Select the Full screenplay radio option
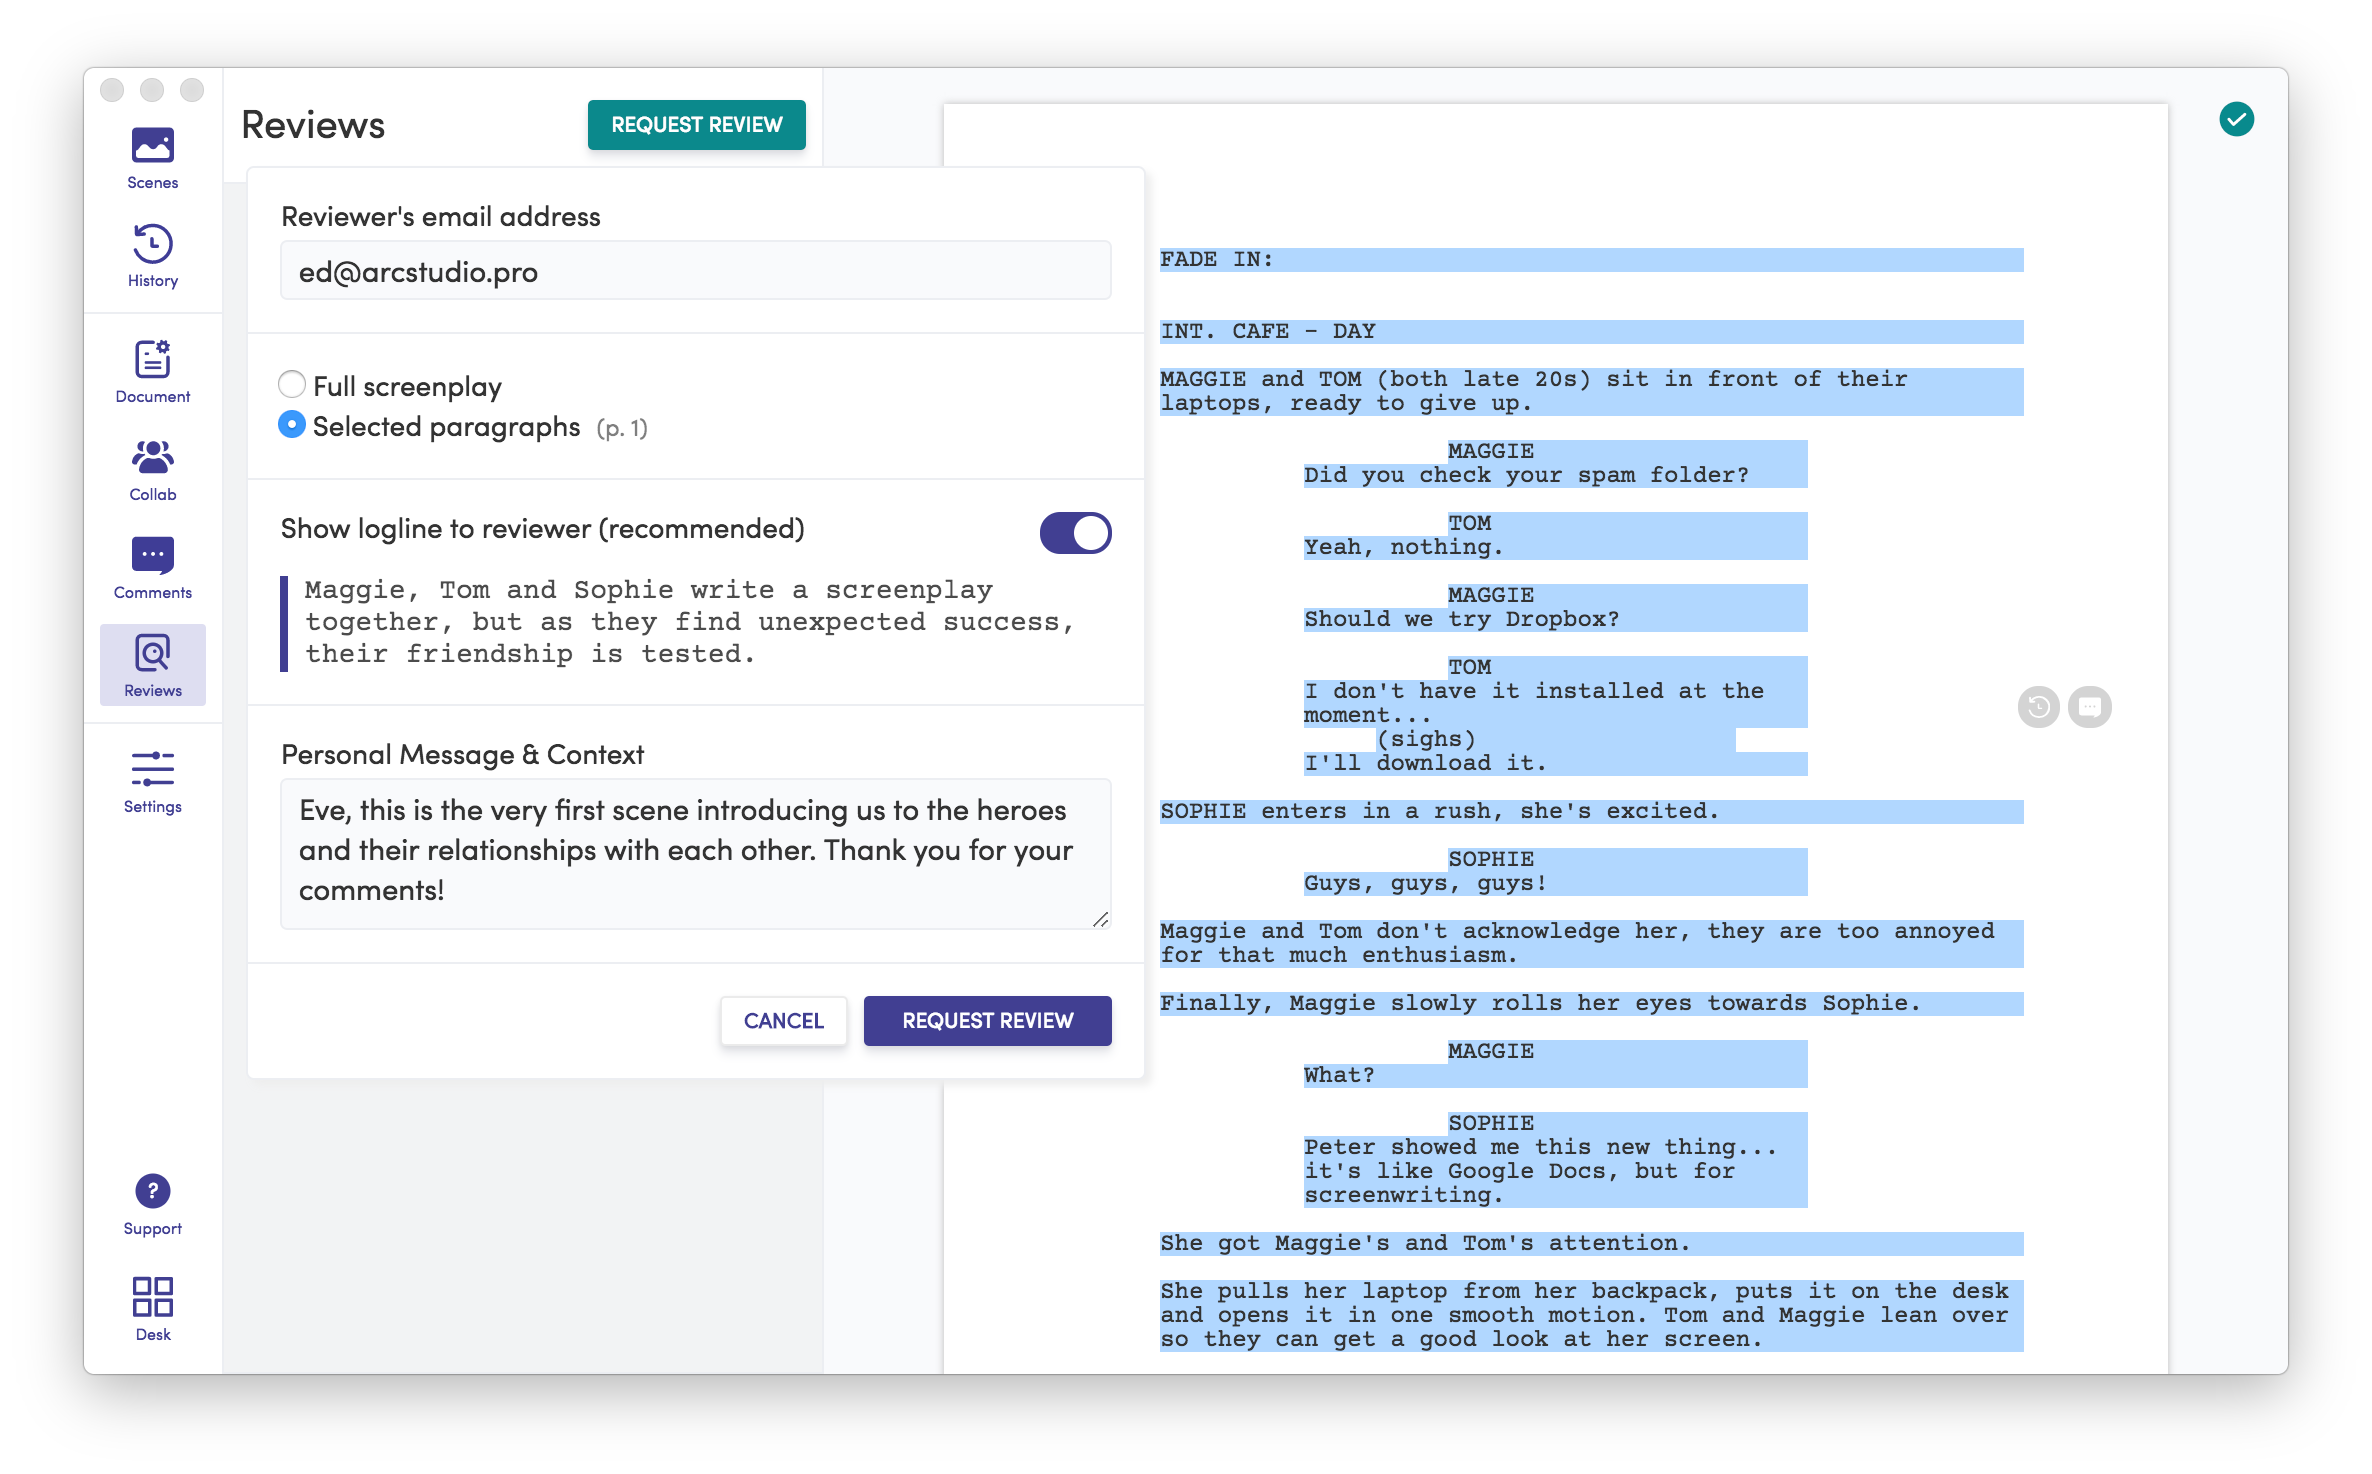Screen dimensions: 2372x1474 291,384
